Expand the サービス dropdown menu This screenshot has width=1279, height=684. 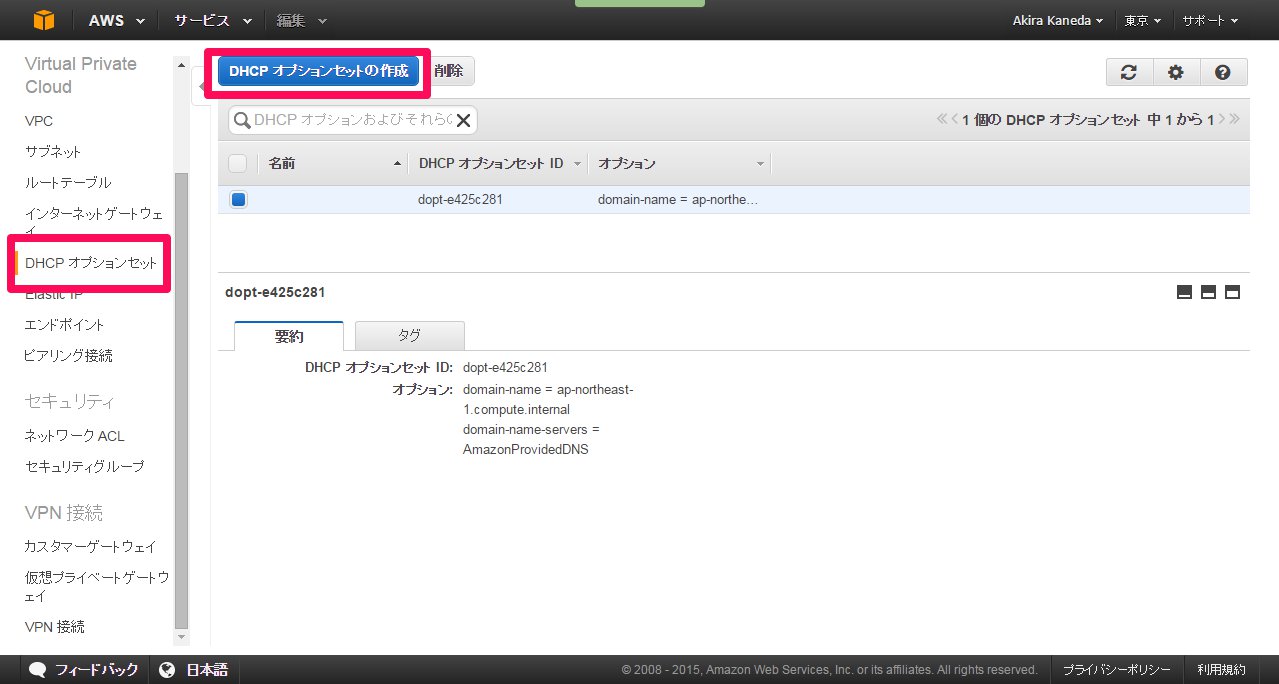212,20
